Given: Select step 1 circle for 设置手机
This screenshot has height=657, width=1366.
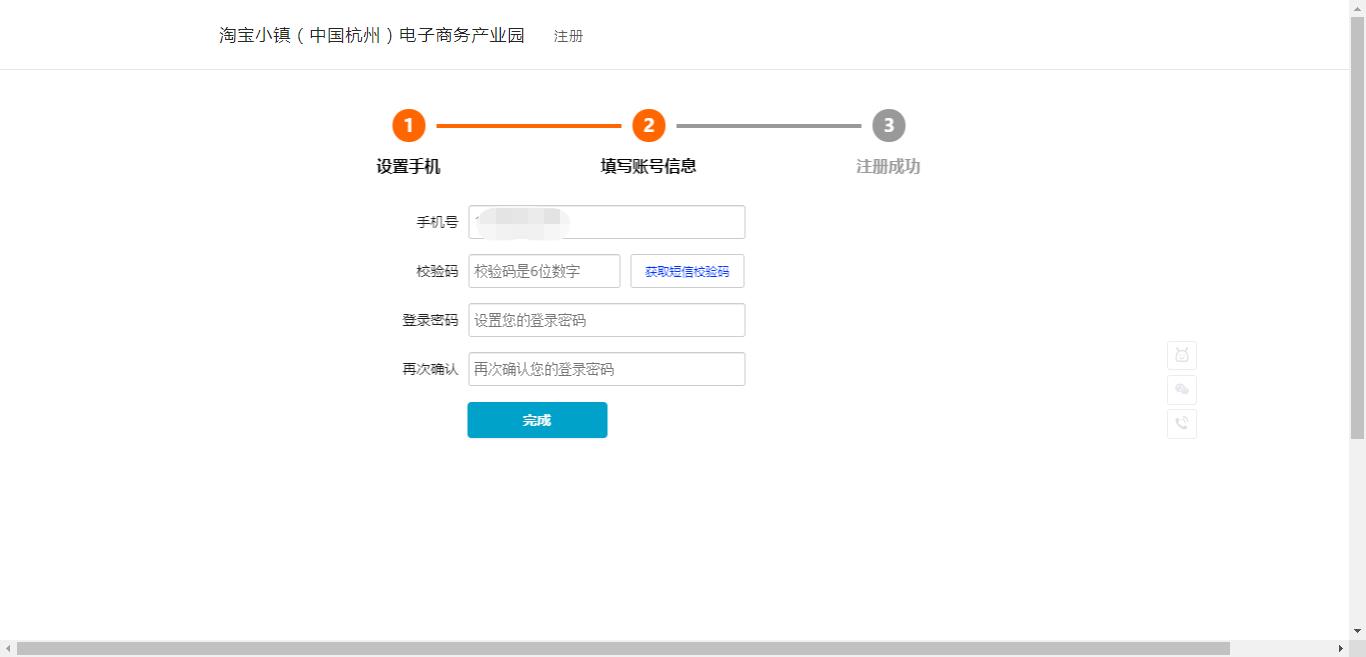Looking at the screenshot, I should tap(409, 125).
